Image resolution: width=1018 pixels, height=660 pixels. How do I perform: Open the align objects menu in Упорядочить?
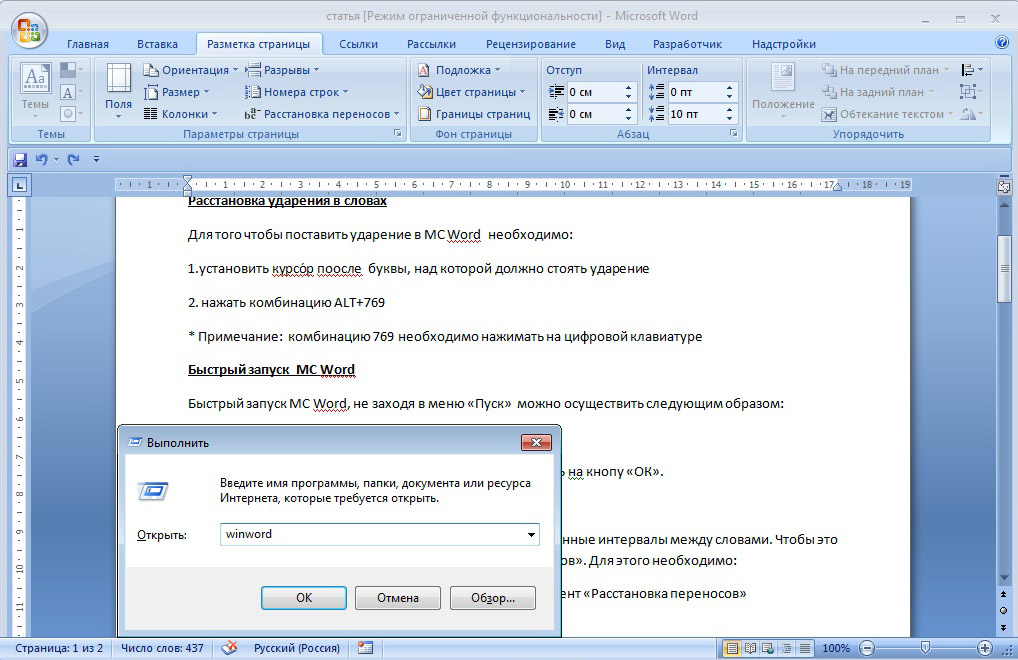[x=971, y=69]
